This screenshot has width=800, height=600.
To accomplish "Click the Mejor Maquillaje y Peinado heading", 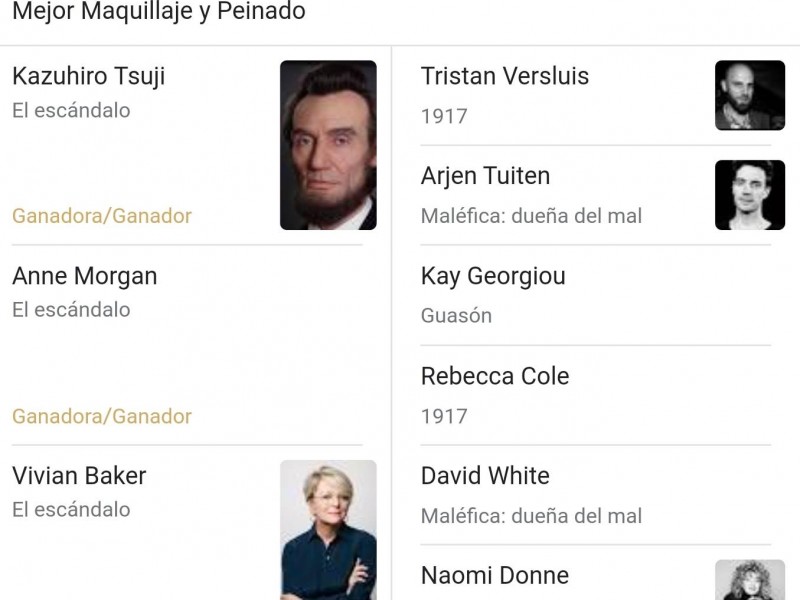I will (x=159, y=12).
